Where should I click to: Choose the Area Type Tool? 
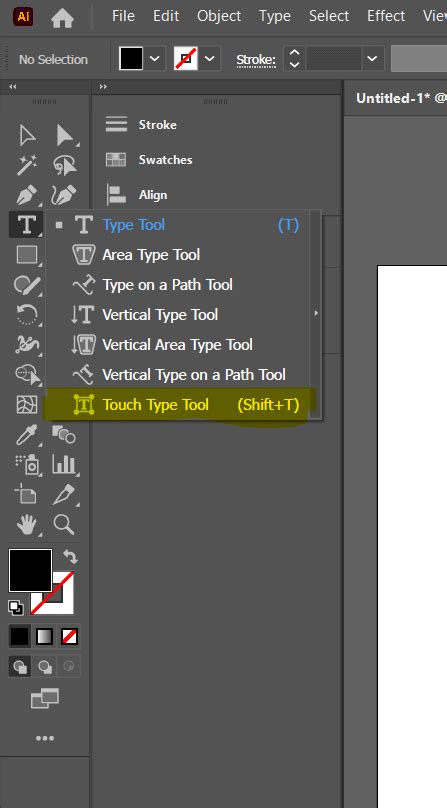[x=184, y=255]
